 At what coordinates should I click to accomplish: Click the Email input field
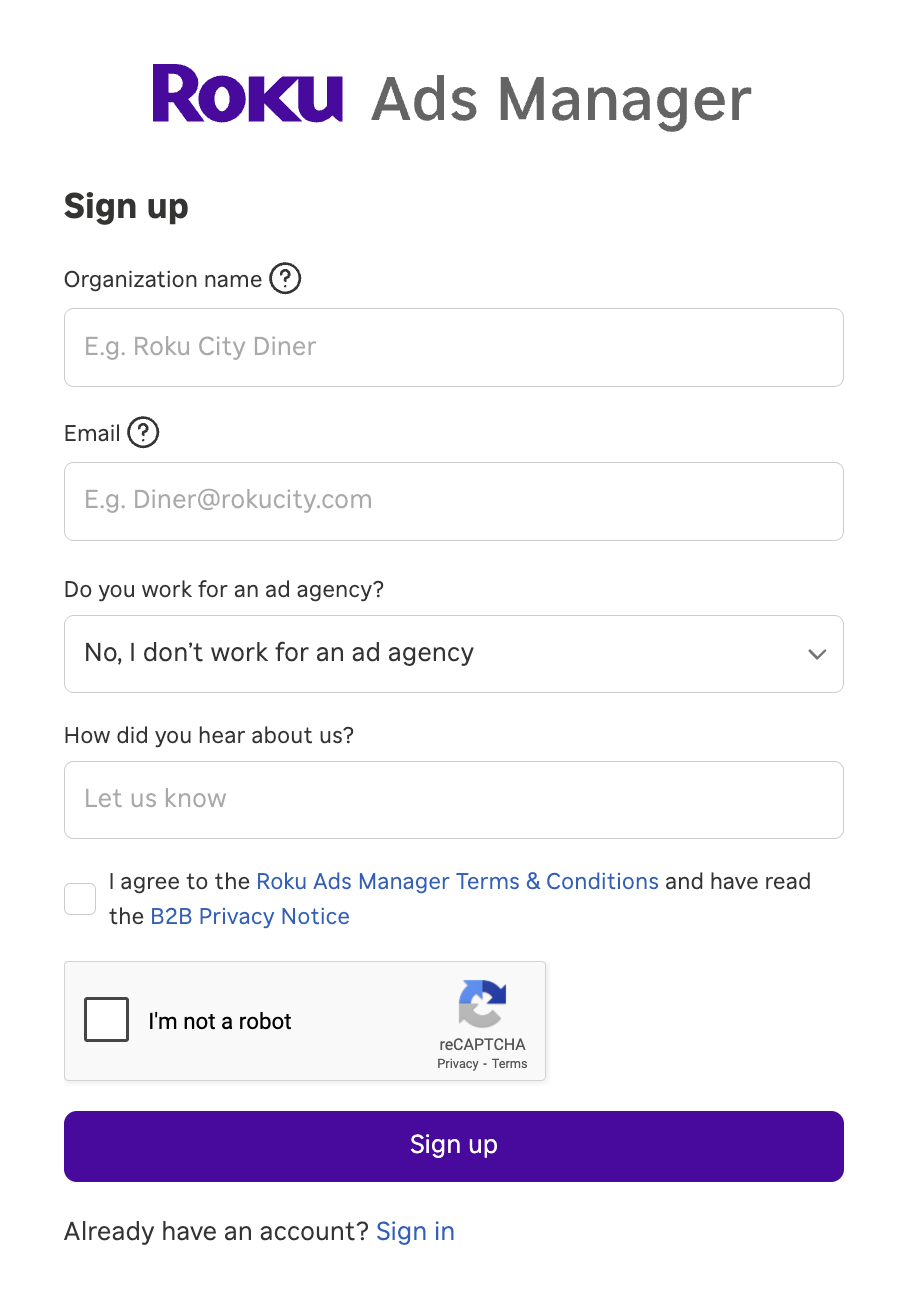(x=454, y=501)
